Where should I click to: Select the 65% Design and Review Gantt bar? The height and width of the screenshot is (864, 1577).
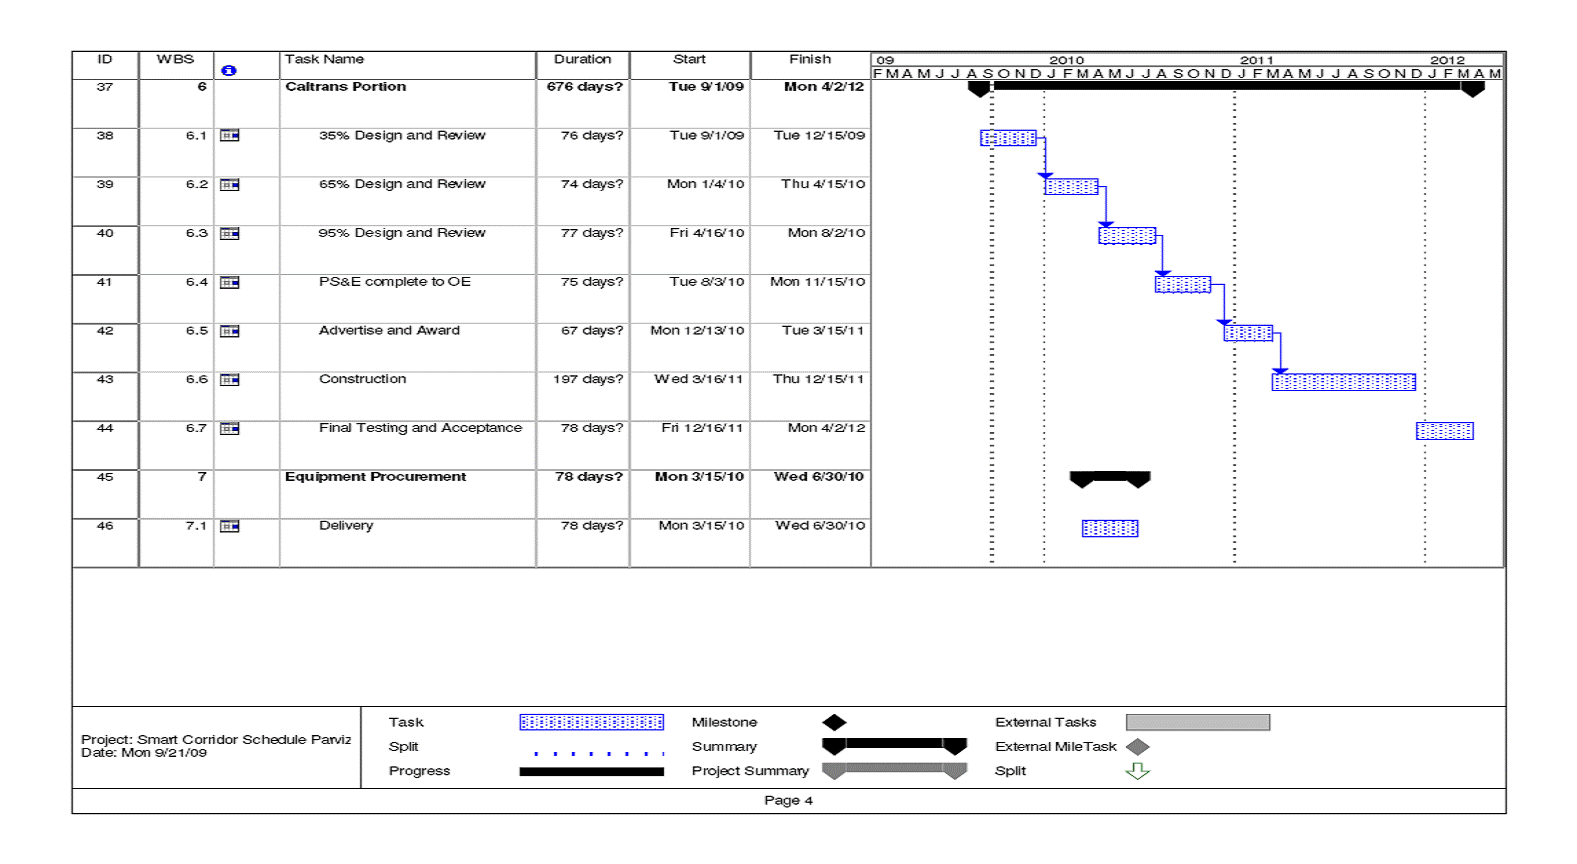click(x=1071, y=186)
